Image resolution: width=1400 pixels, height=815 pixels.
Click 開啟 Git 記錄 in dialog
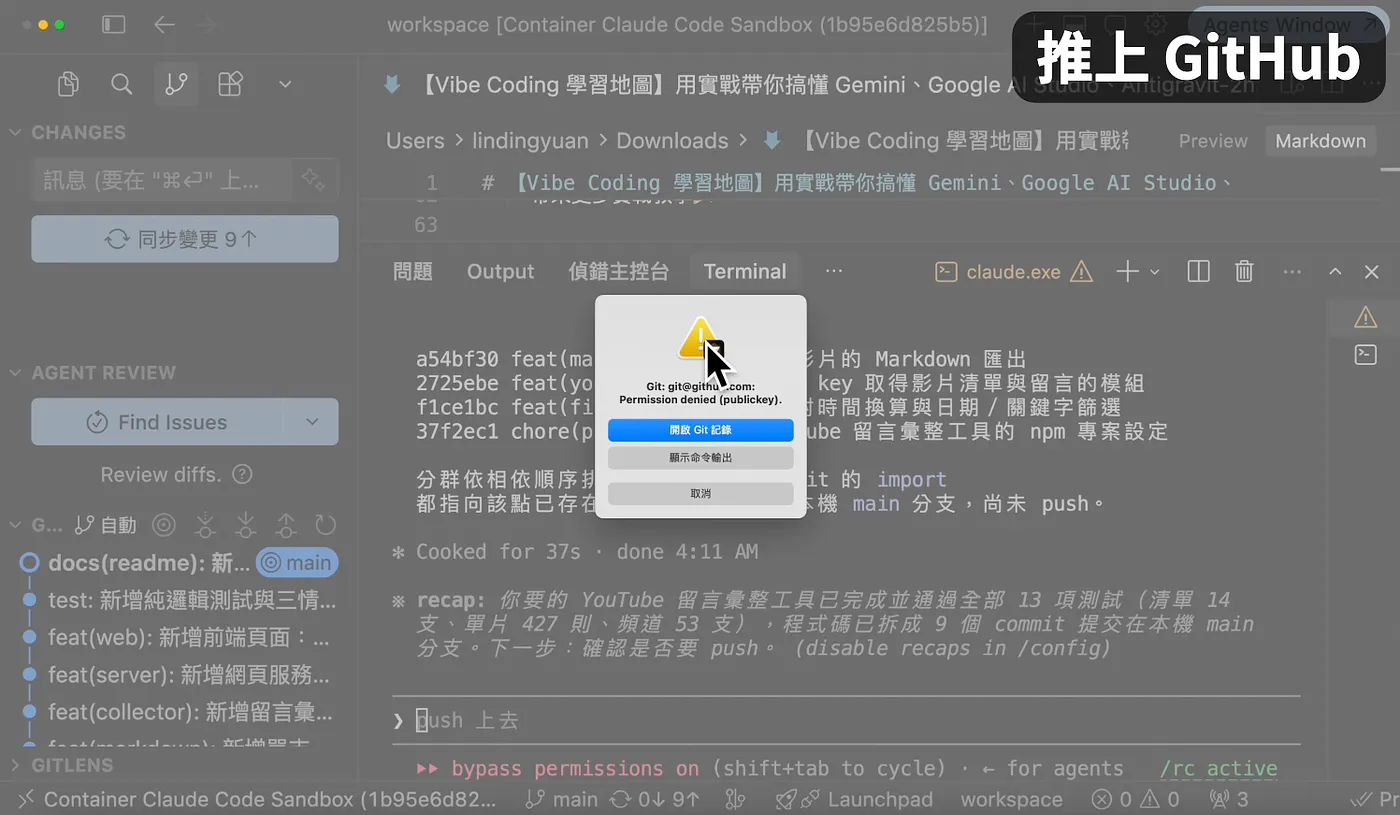pyautogui.click(x=701, y=429)
